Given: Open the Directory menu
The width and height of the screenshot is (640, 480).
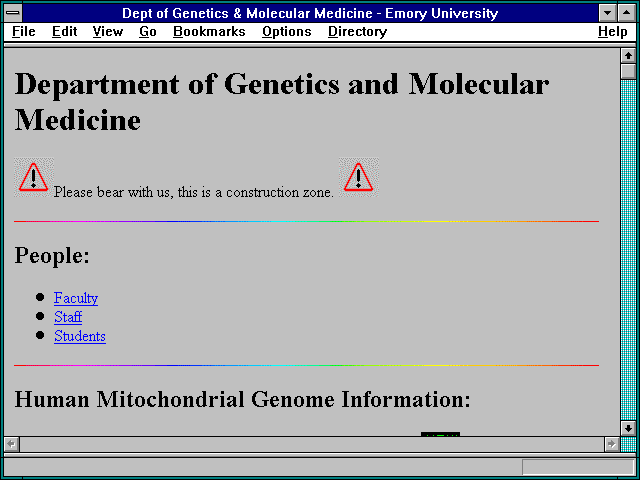Looking at the screenshot, I should [358, 31].
